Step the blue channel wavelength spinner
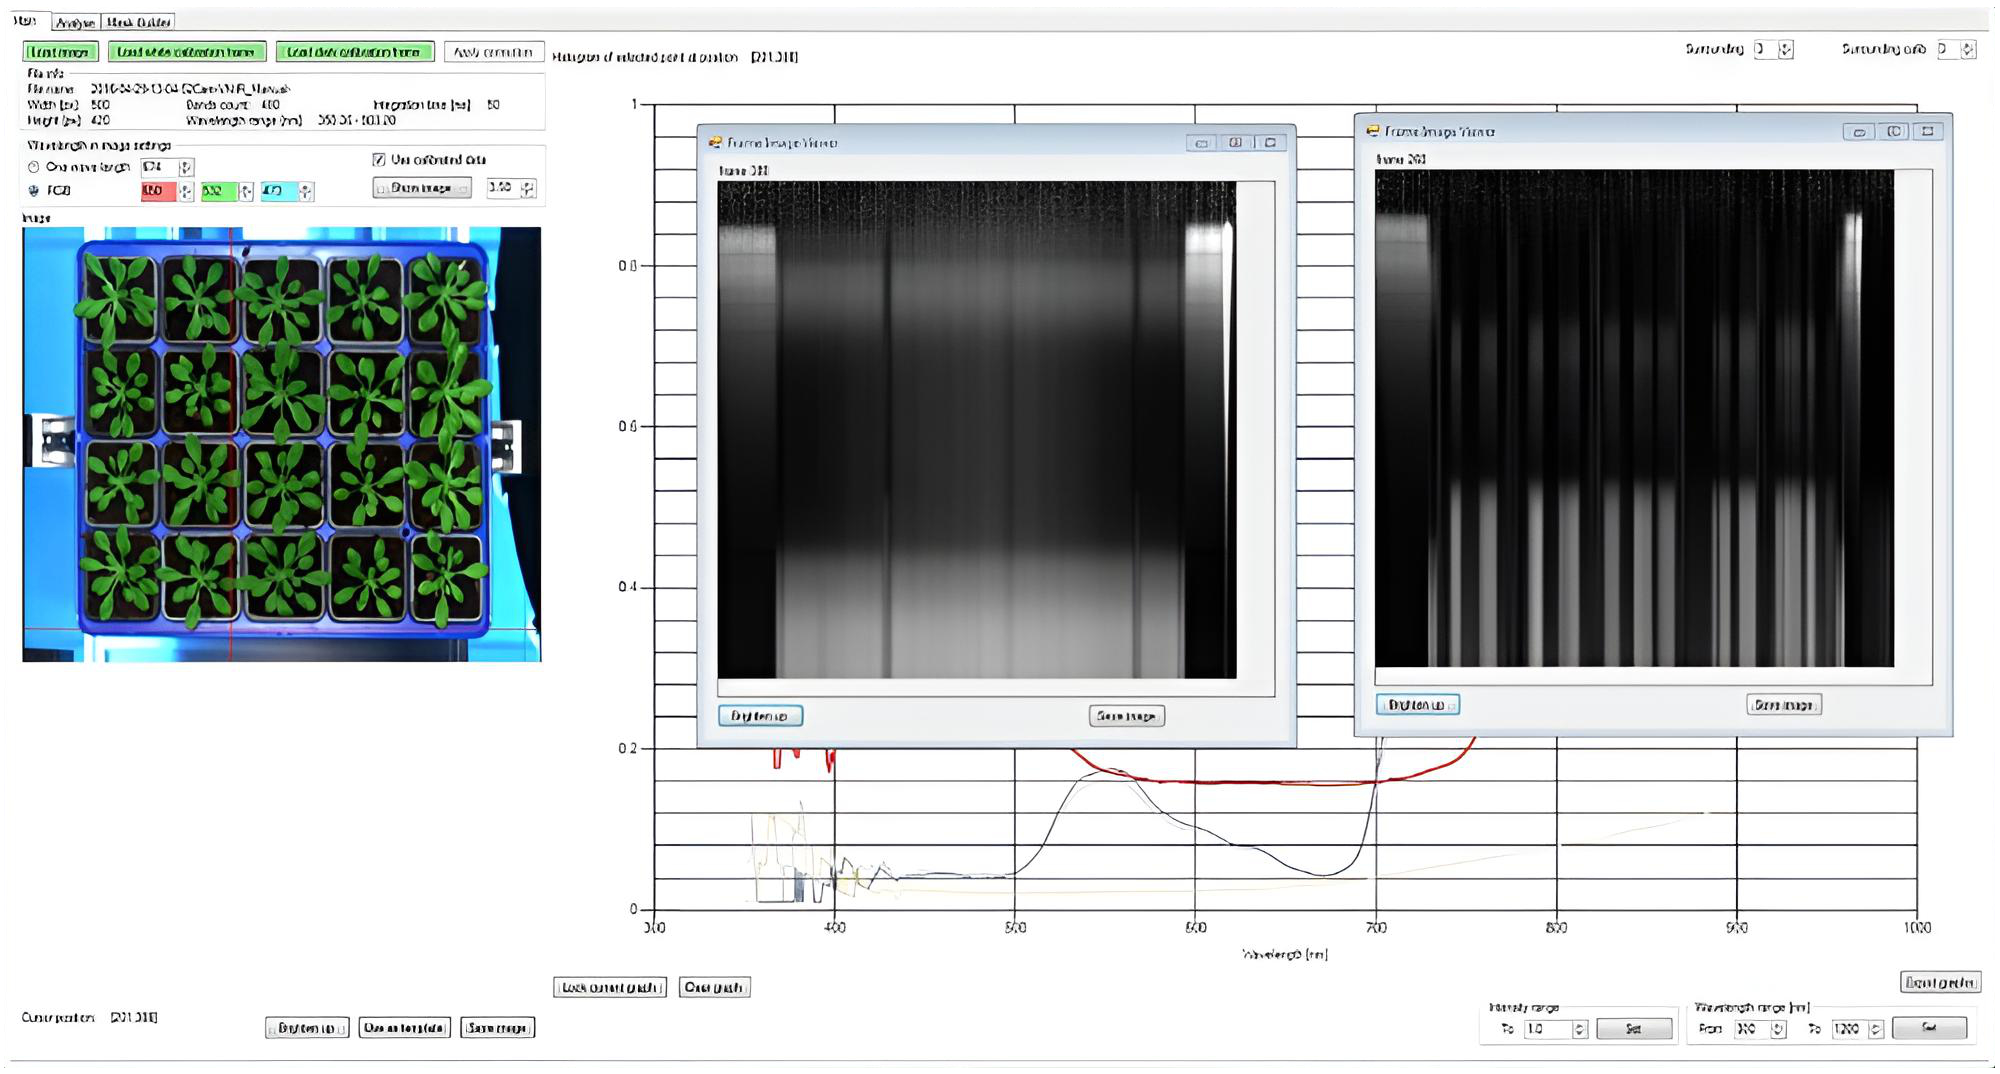Image resolution: width=2000 pixels, height=1074 pixels. (x=306, y=191)
